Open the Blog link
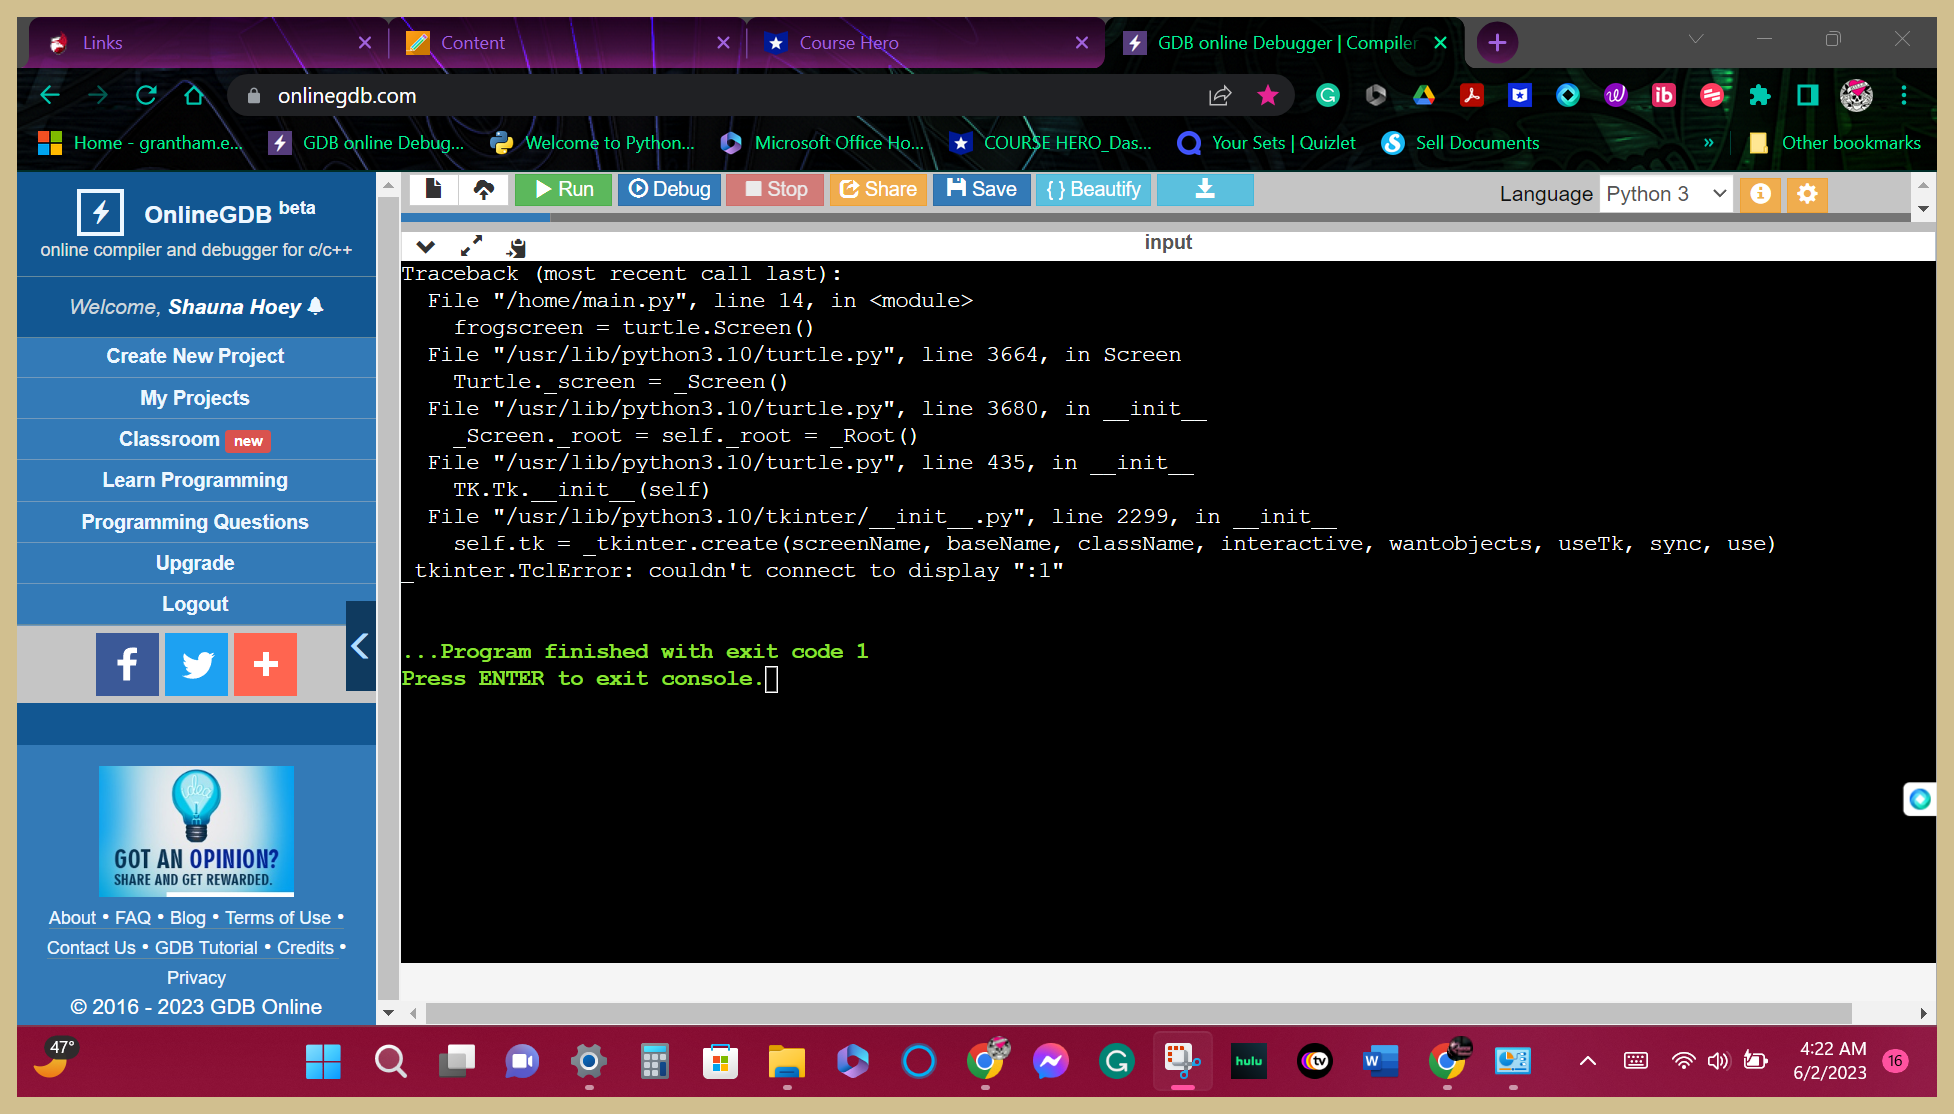Screen dimensions: 1954x1114 click(188, 918)
